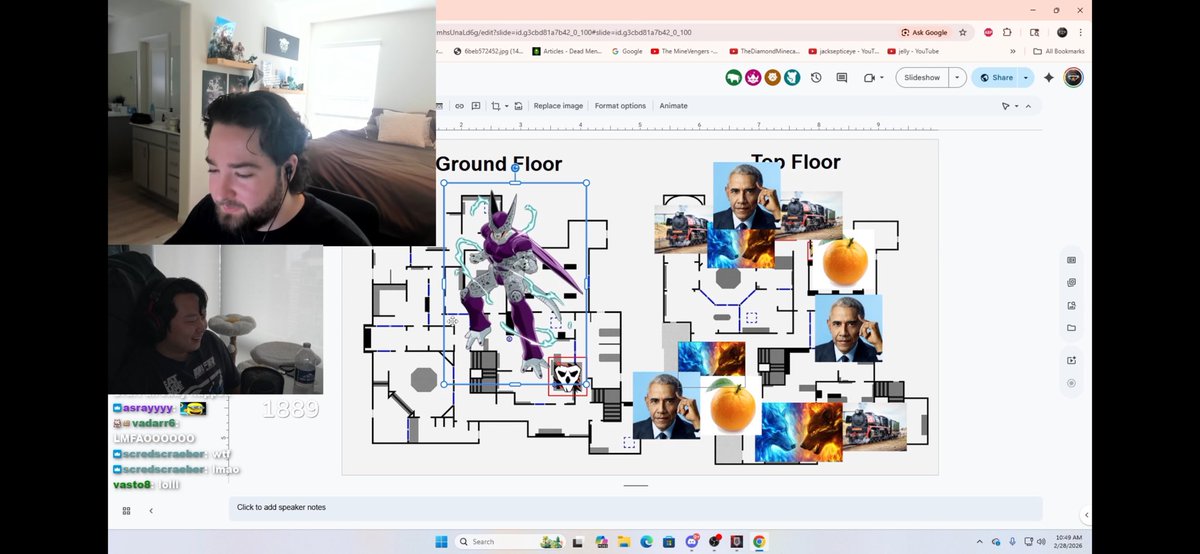
Task: Open Windows Start menu
Action: 441,541
